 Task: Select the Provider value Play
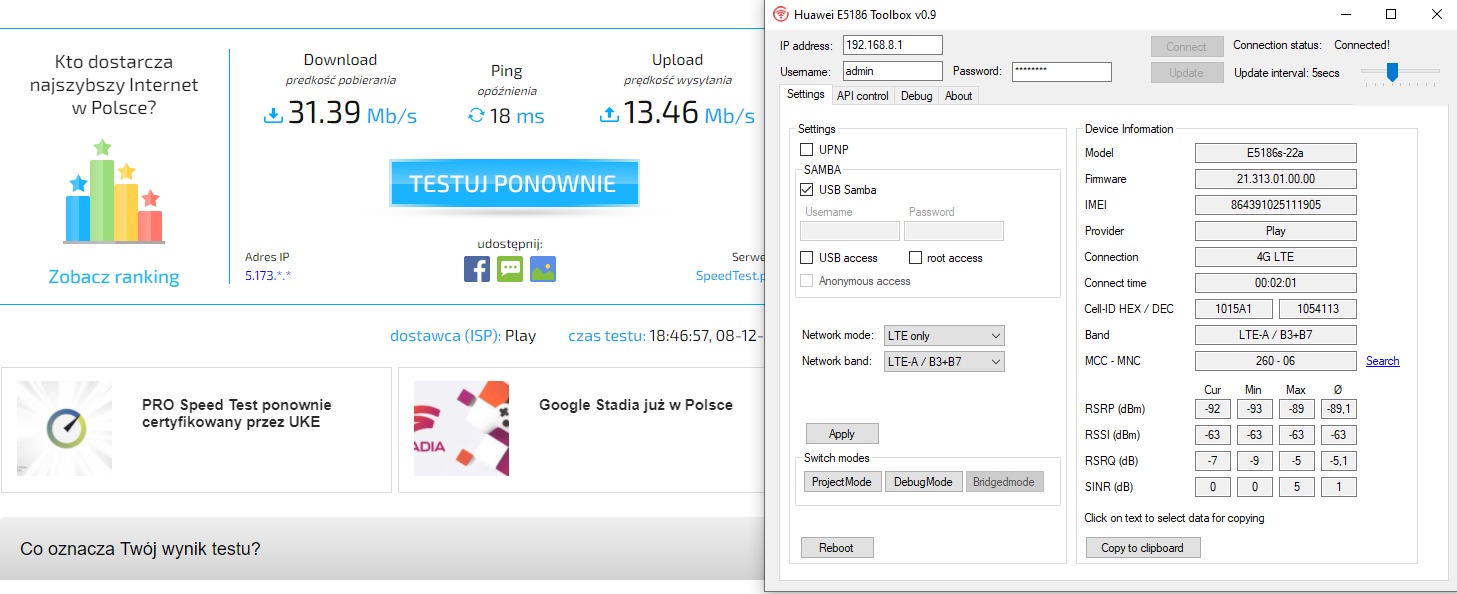1276,231
